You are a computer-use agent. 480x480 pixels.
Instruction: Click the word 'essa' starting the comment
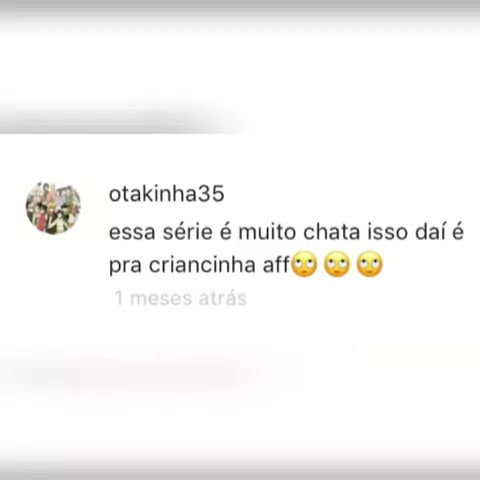point(132,233)
